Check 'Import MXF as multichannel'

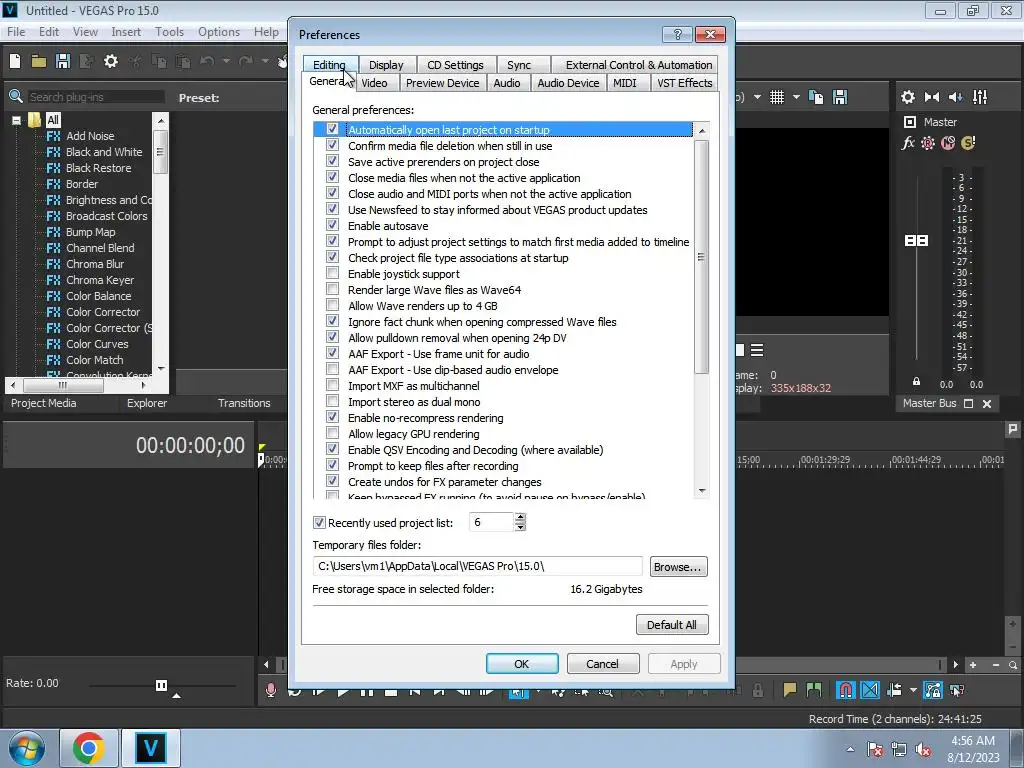coord(332,385)
